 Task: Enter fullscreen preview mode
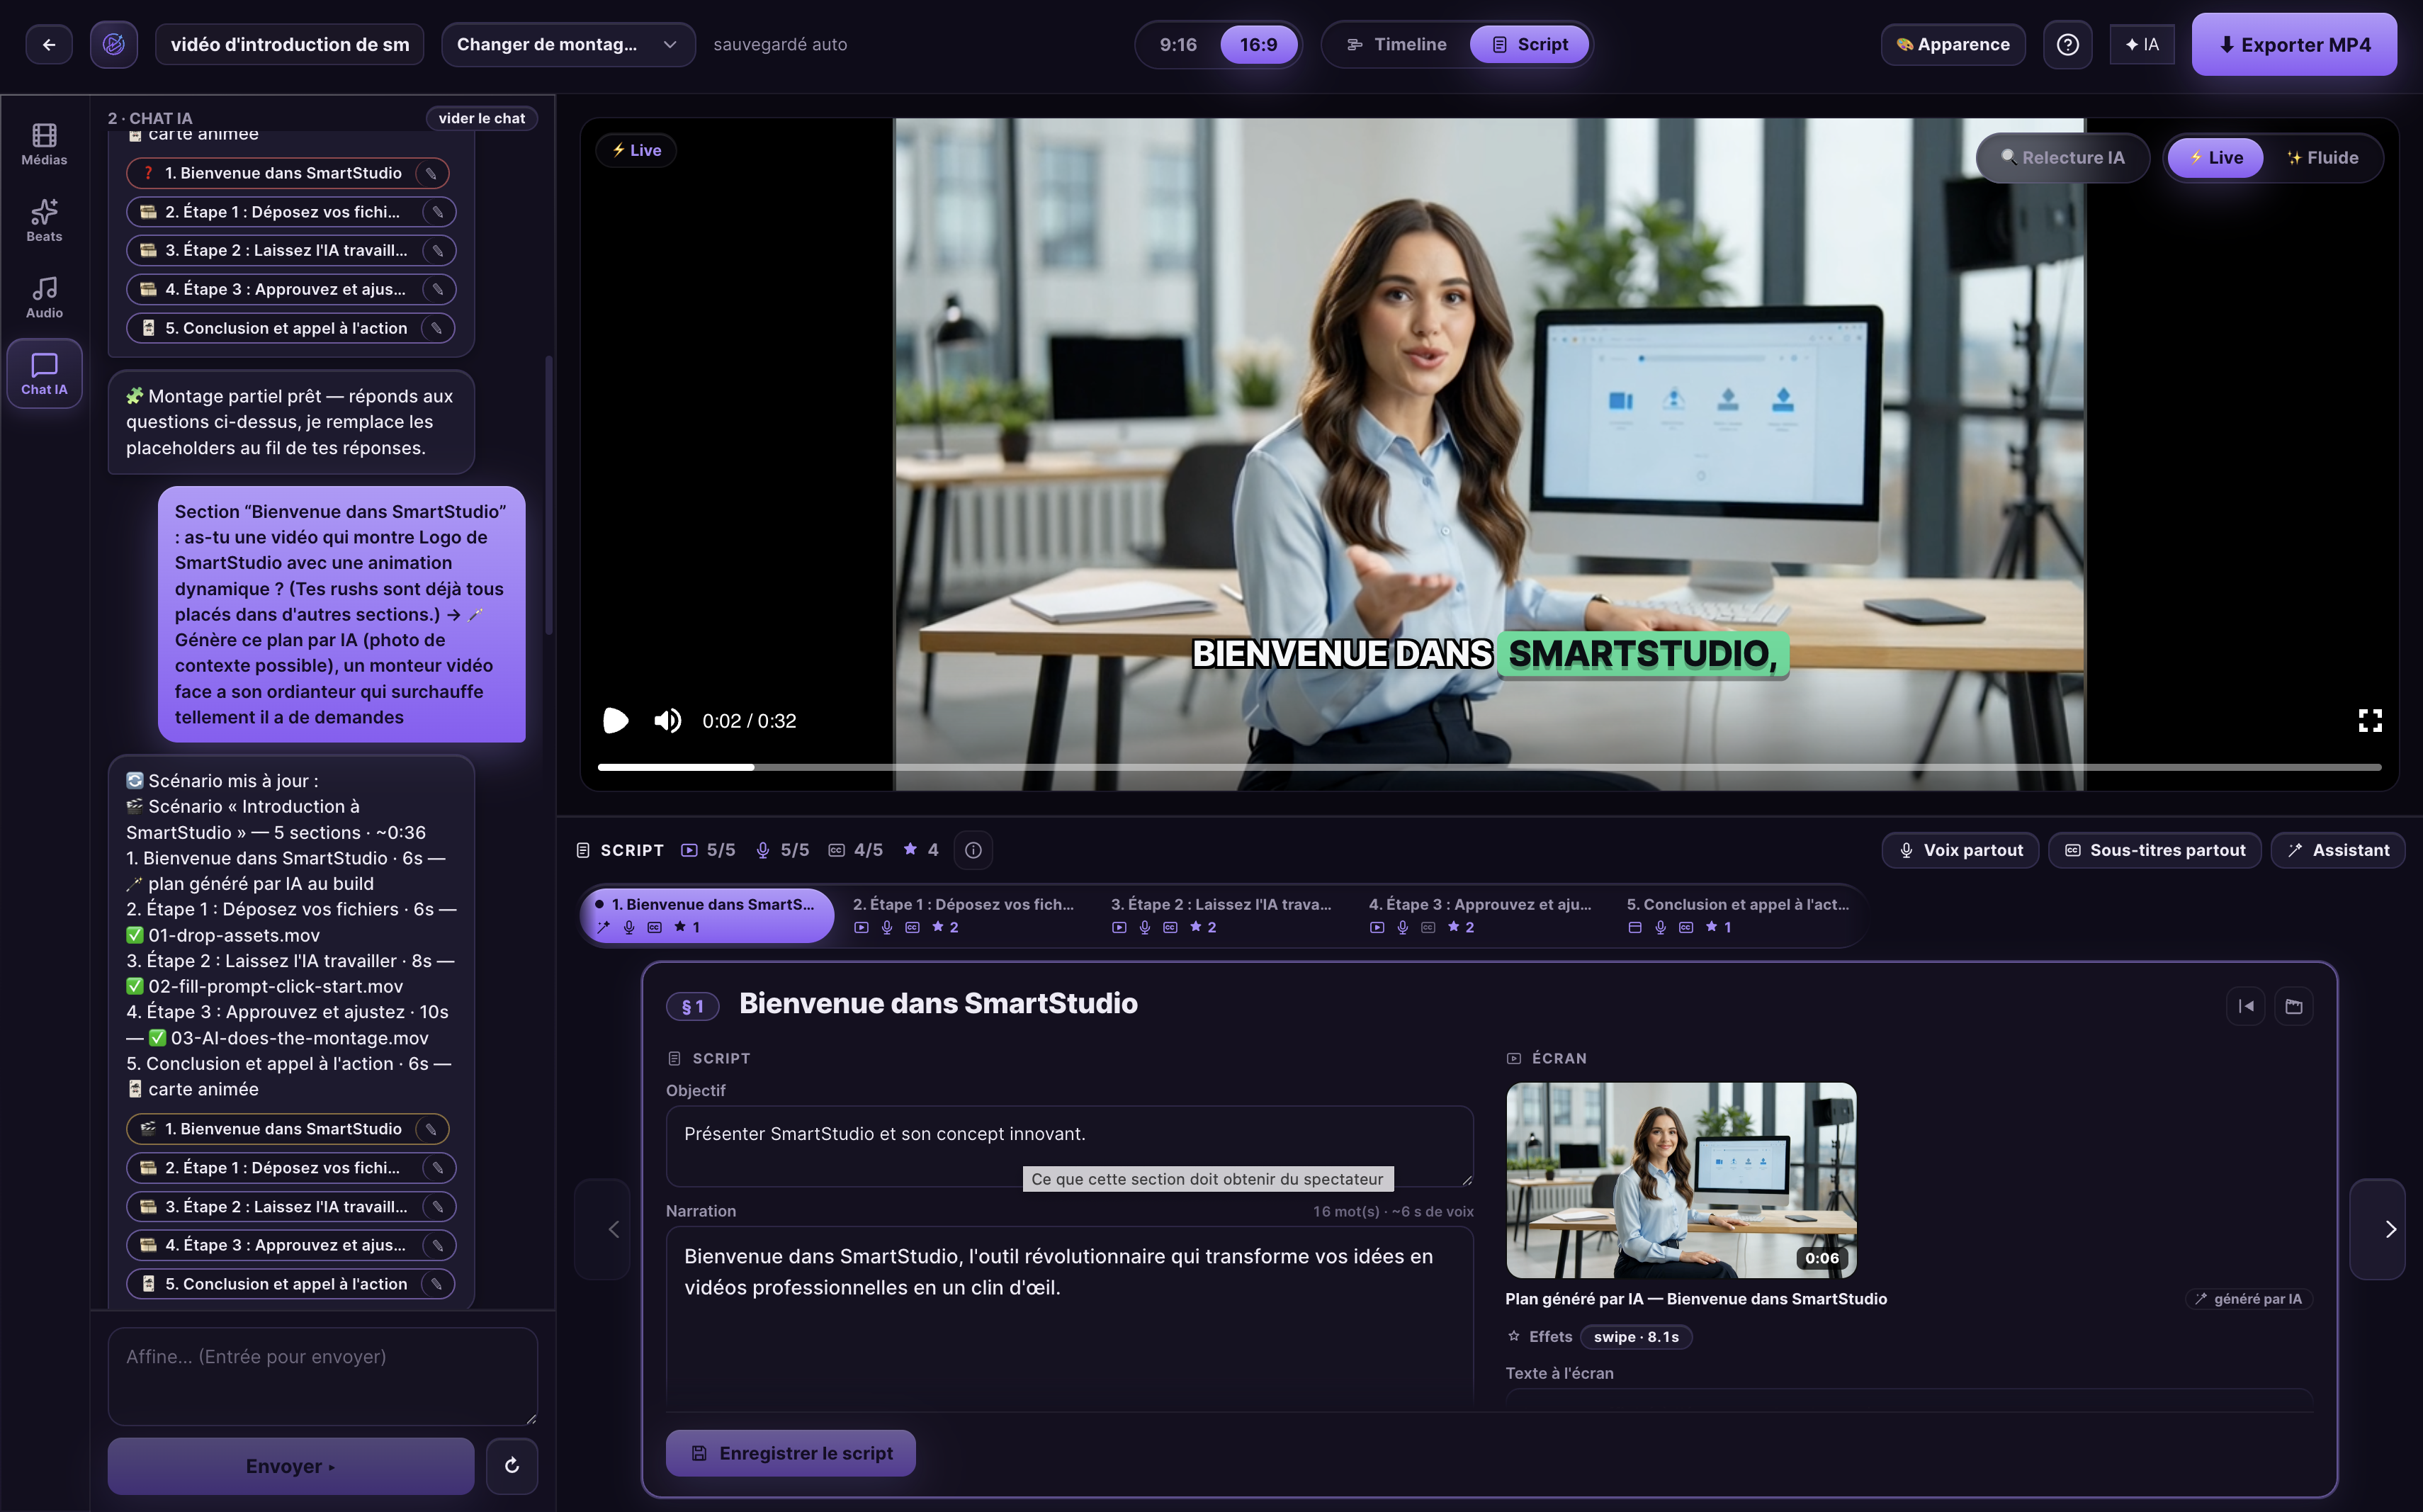click(x=2369, y=720)
